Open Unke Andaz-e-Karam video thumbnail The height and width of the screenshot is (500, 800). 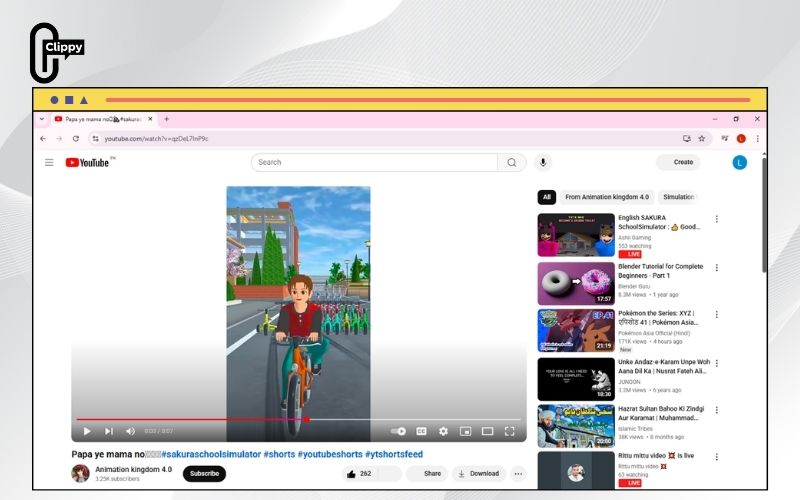[576, 379]
